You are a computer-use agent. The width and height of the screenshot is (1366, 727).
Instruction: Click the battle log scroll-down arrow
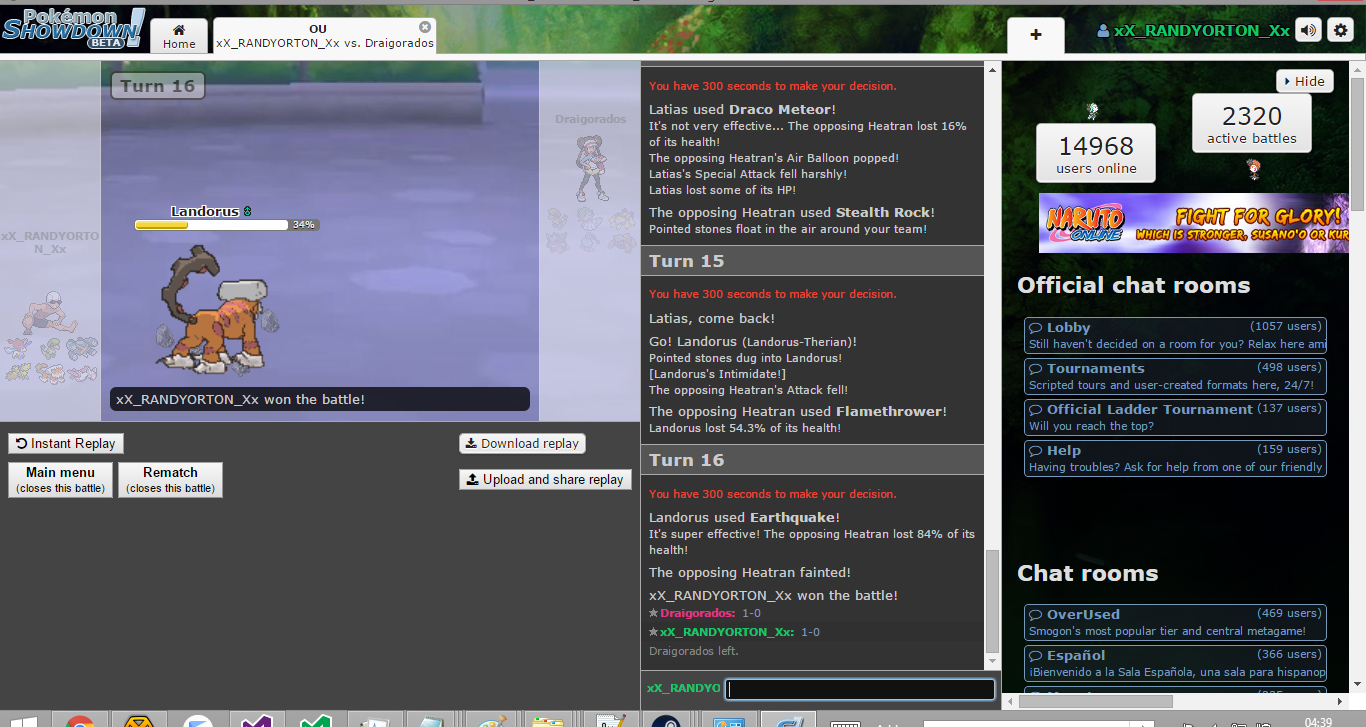point(992,661)
